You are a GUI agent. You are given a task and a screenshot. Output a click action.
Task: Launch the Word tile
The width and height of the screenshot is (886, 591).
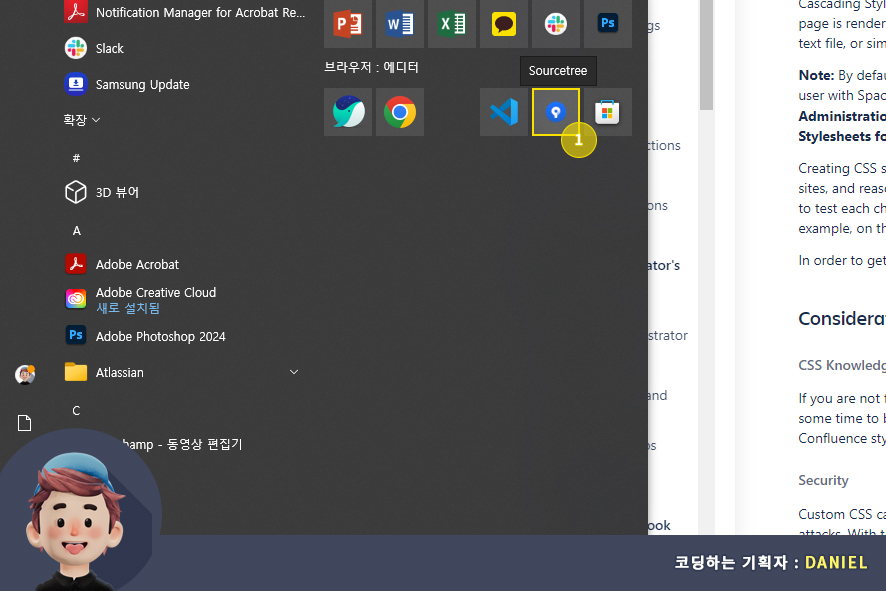pos(399,24)
